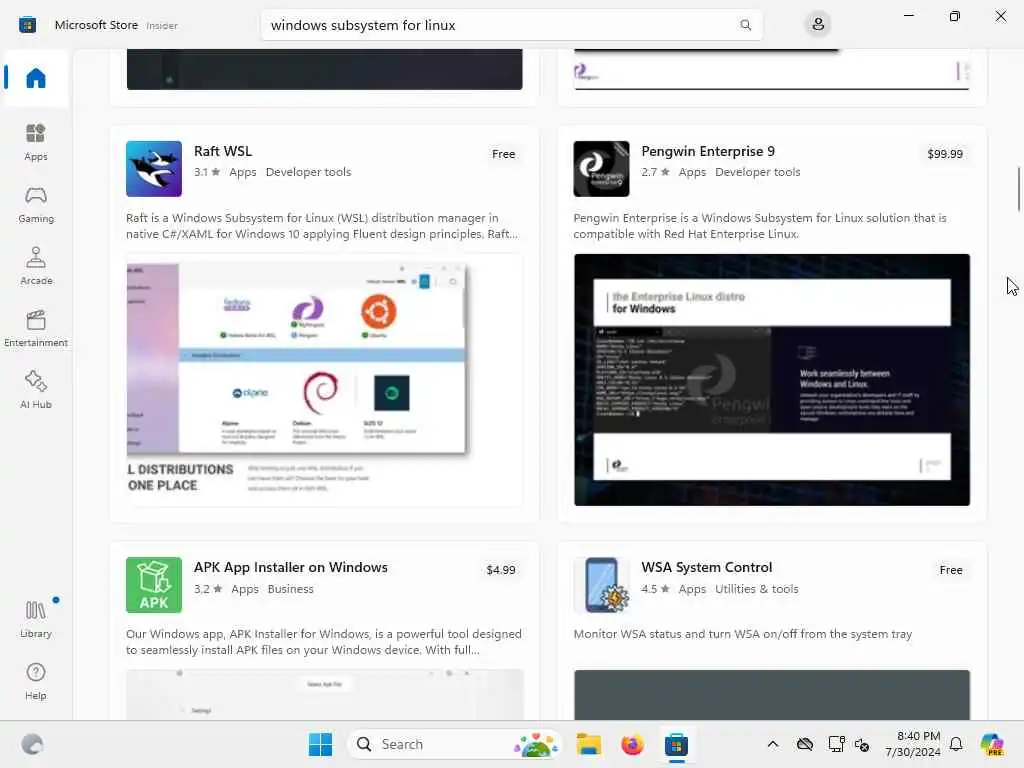
Task: Open the Library section
Action: pyautogui.click(x=36, y=619)
